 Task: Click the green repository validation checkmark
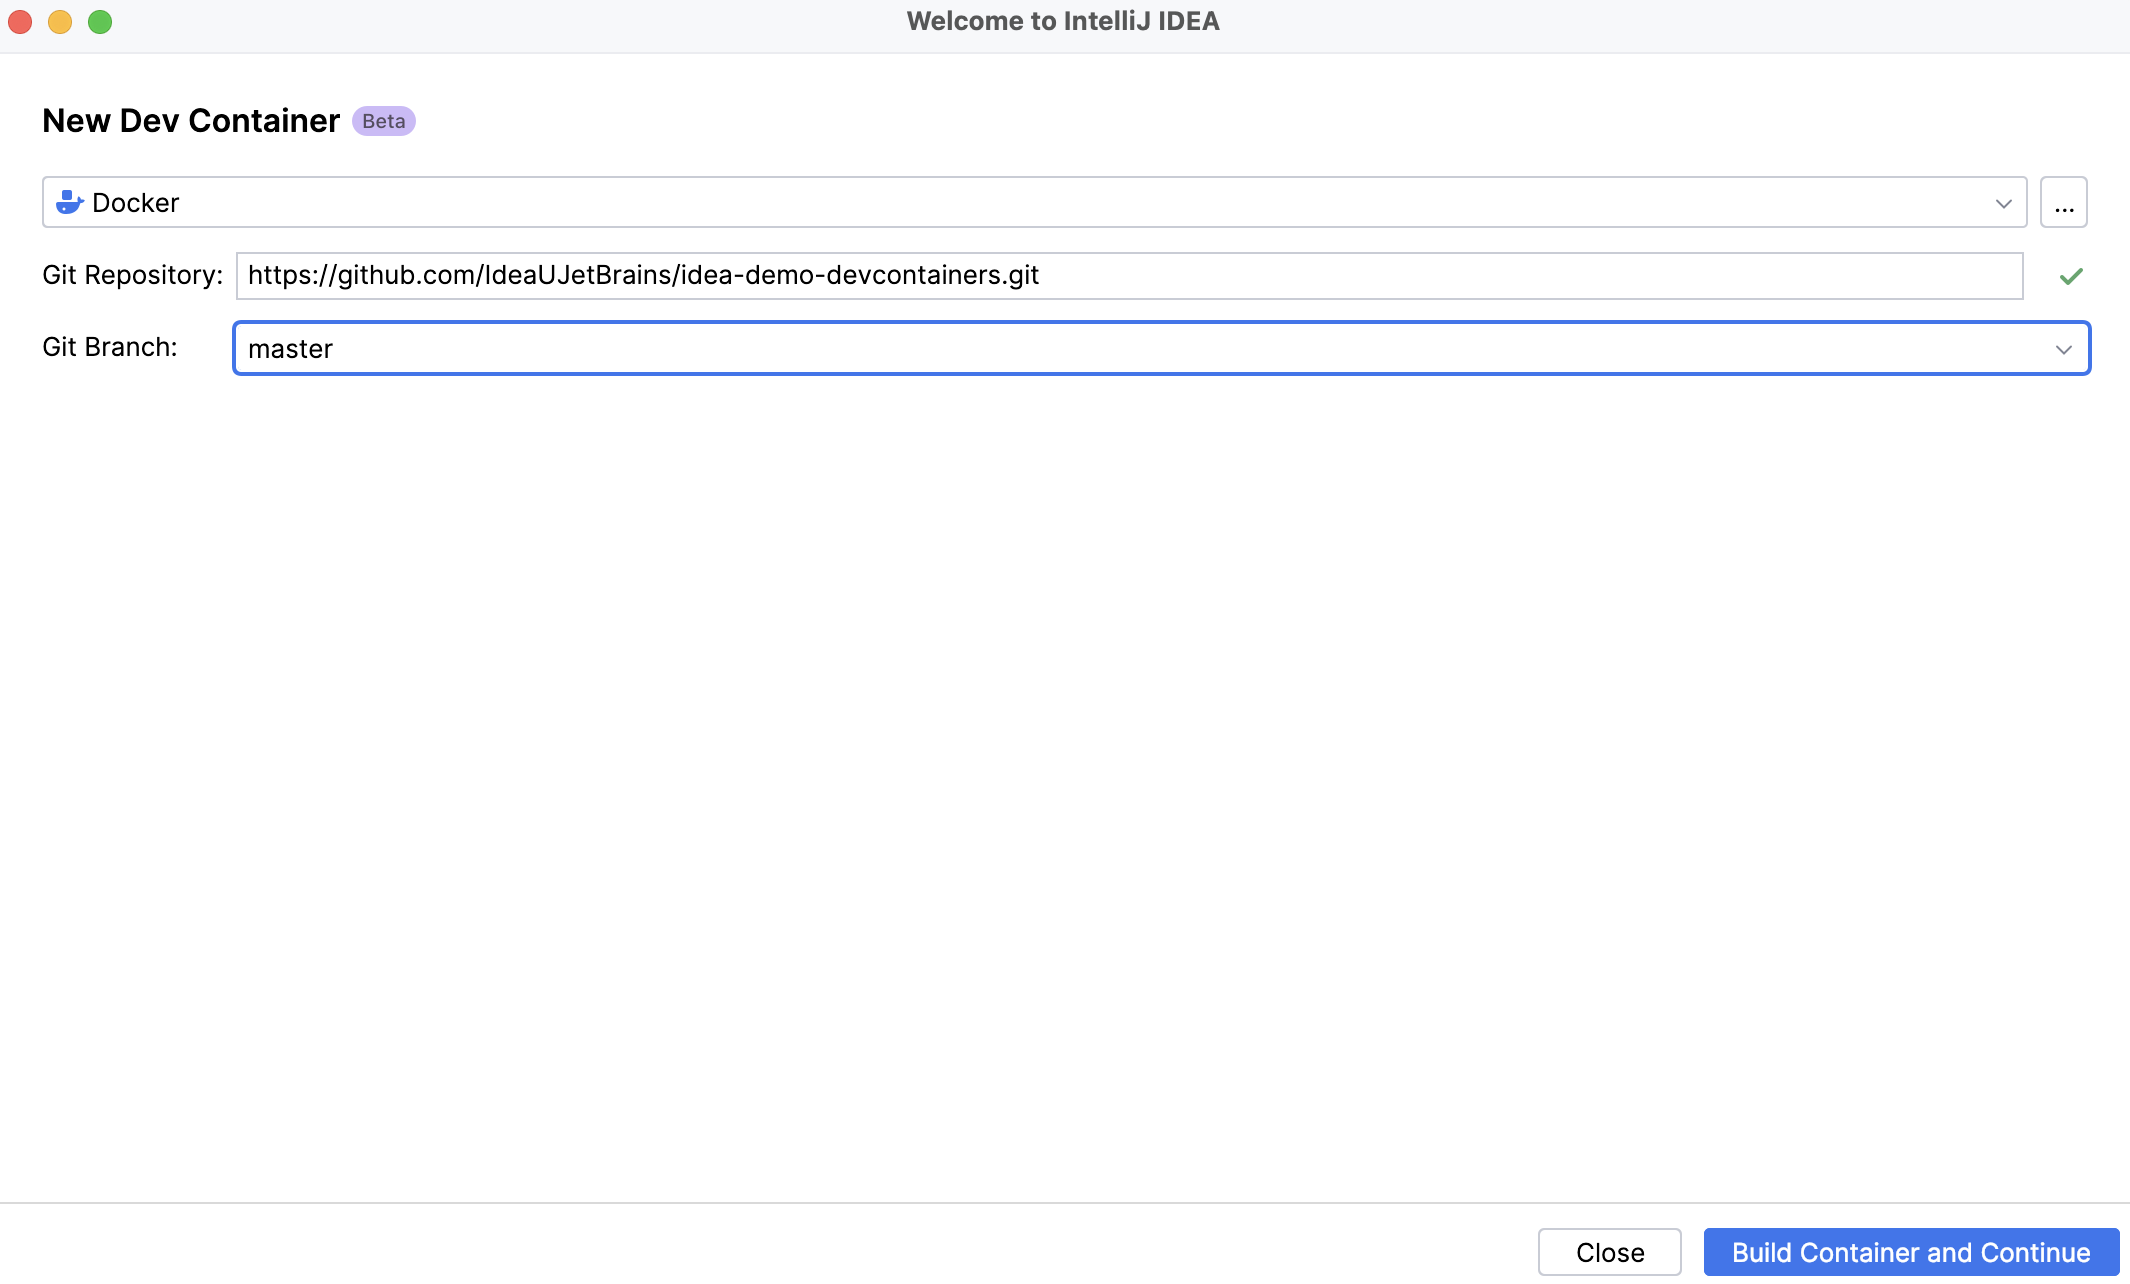(2071, 276)
